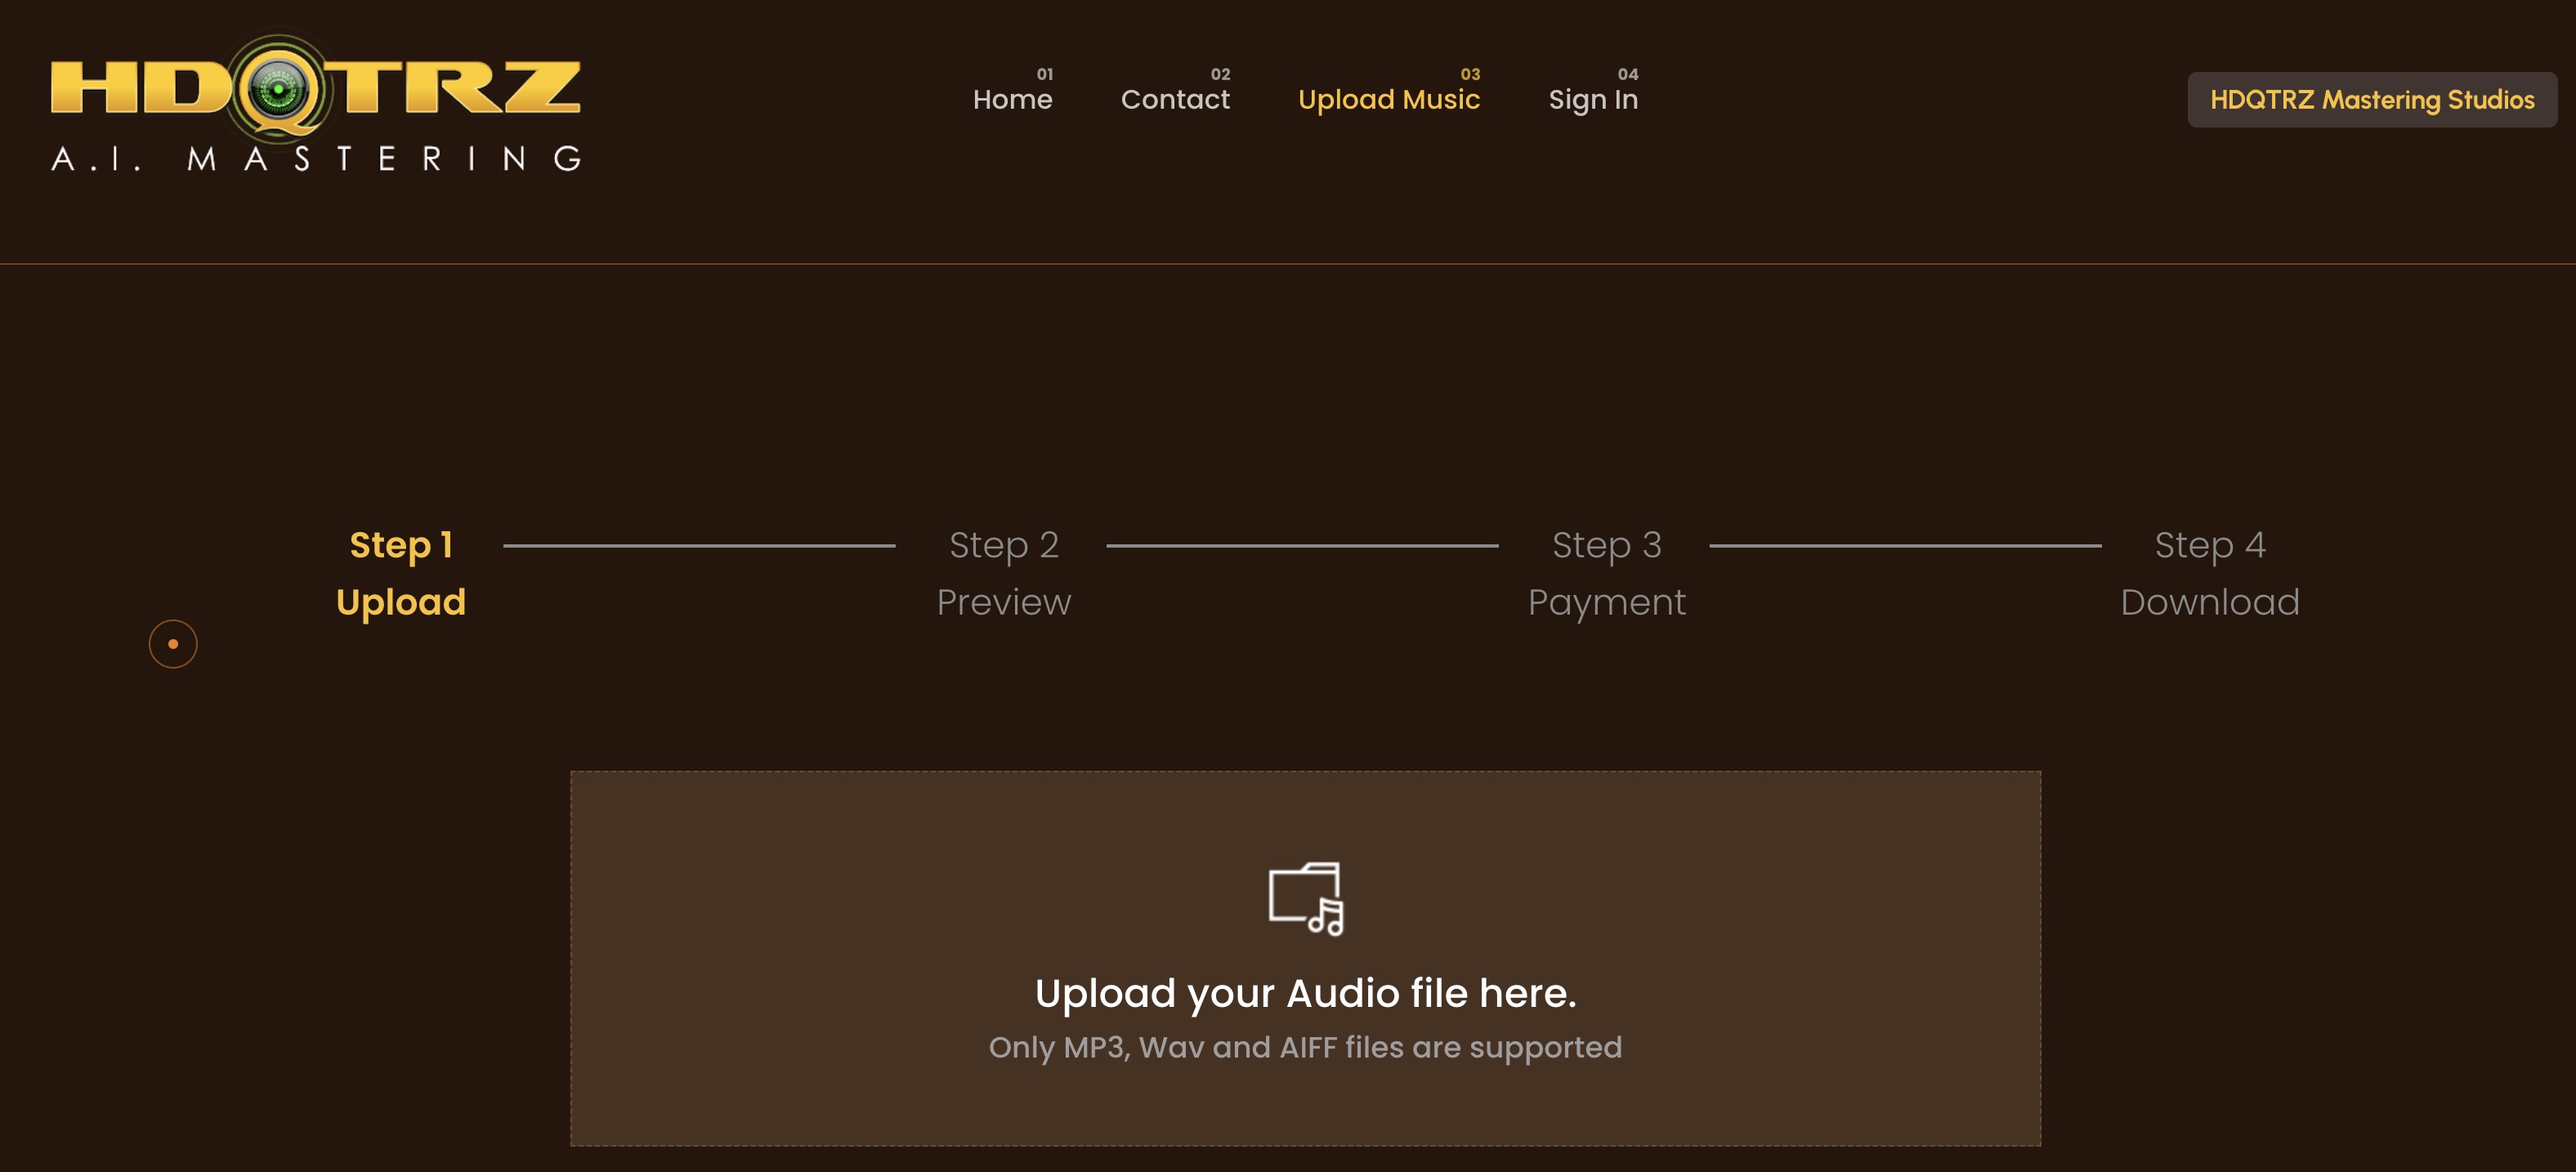2576x1172 pixels.
Task: Select the Step 2 Preview stage
Action: pos(1003,573)
